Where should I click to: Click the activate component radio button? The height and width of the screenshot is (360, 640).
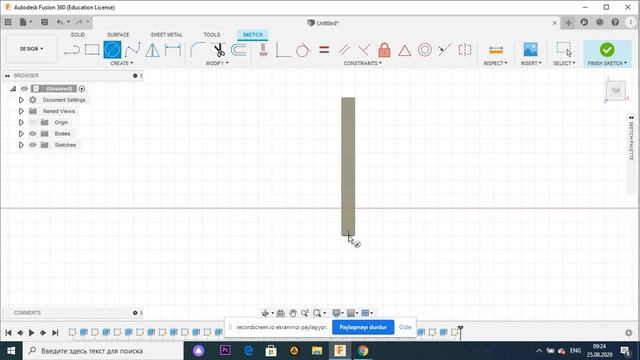click(x=82, y=89)
